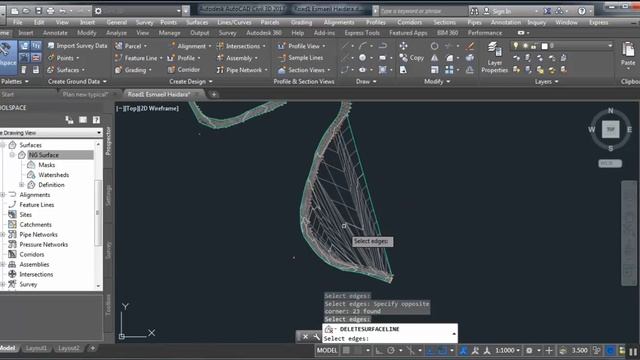Expand the Alignments tree node
This screenshot has height=360, width=640.
pos(2,195)
